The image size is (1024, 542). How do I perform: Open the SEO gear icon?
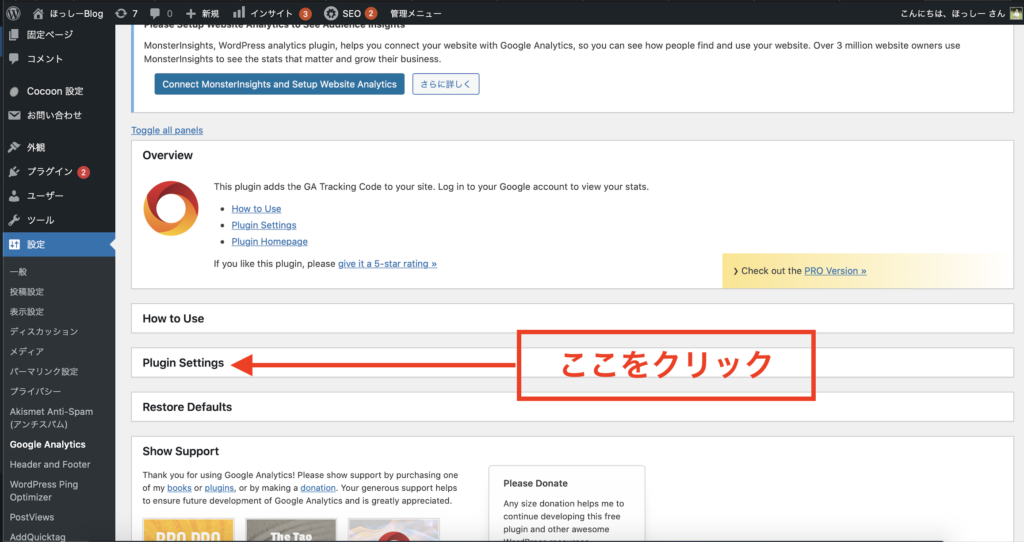[x=331, y=13]
